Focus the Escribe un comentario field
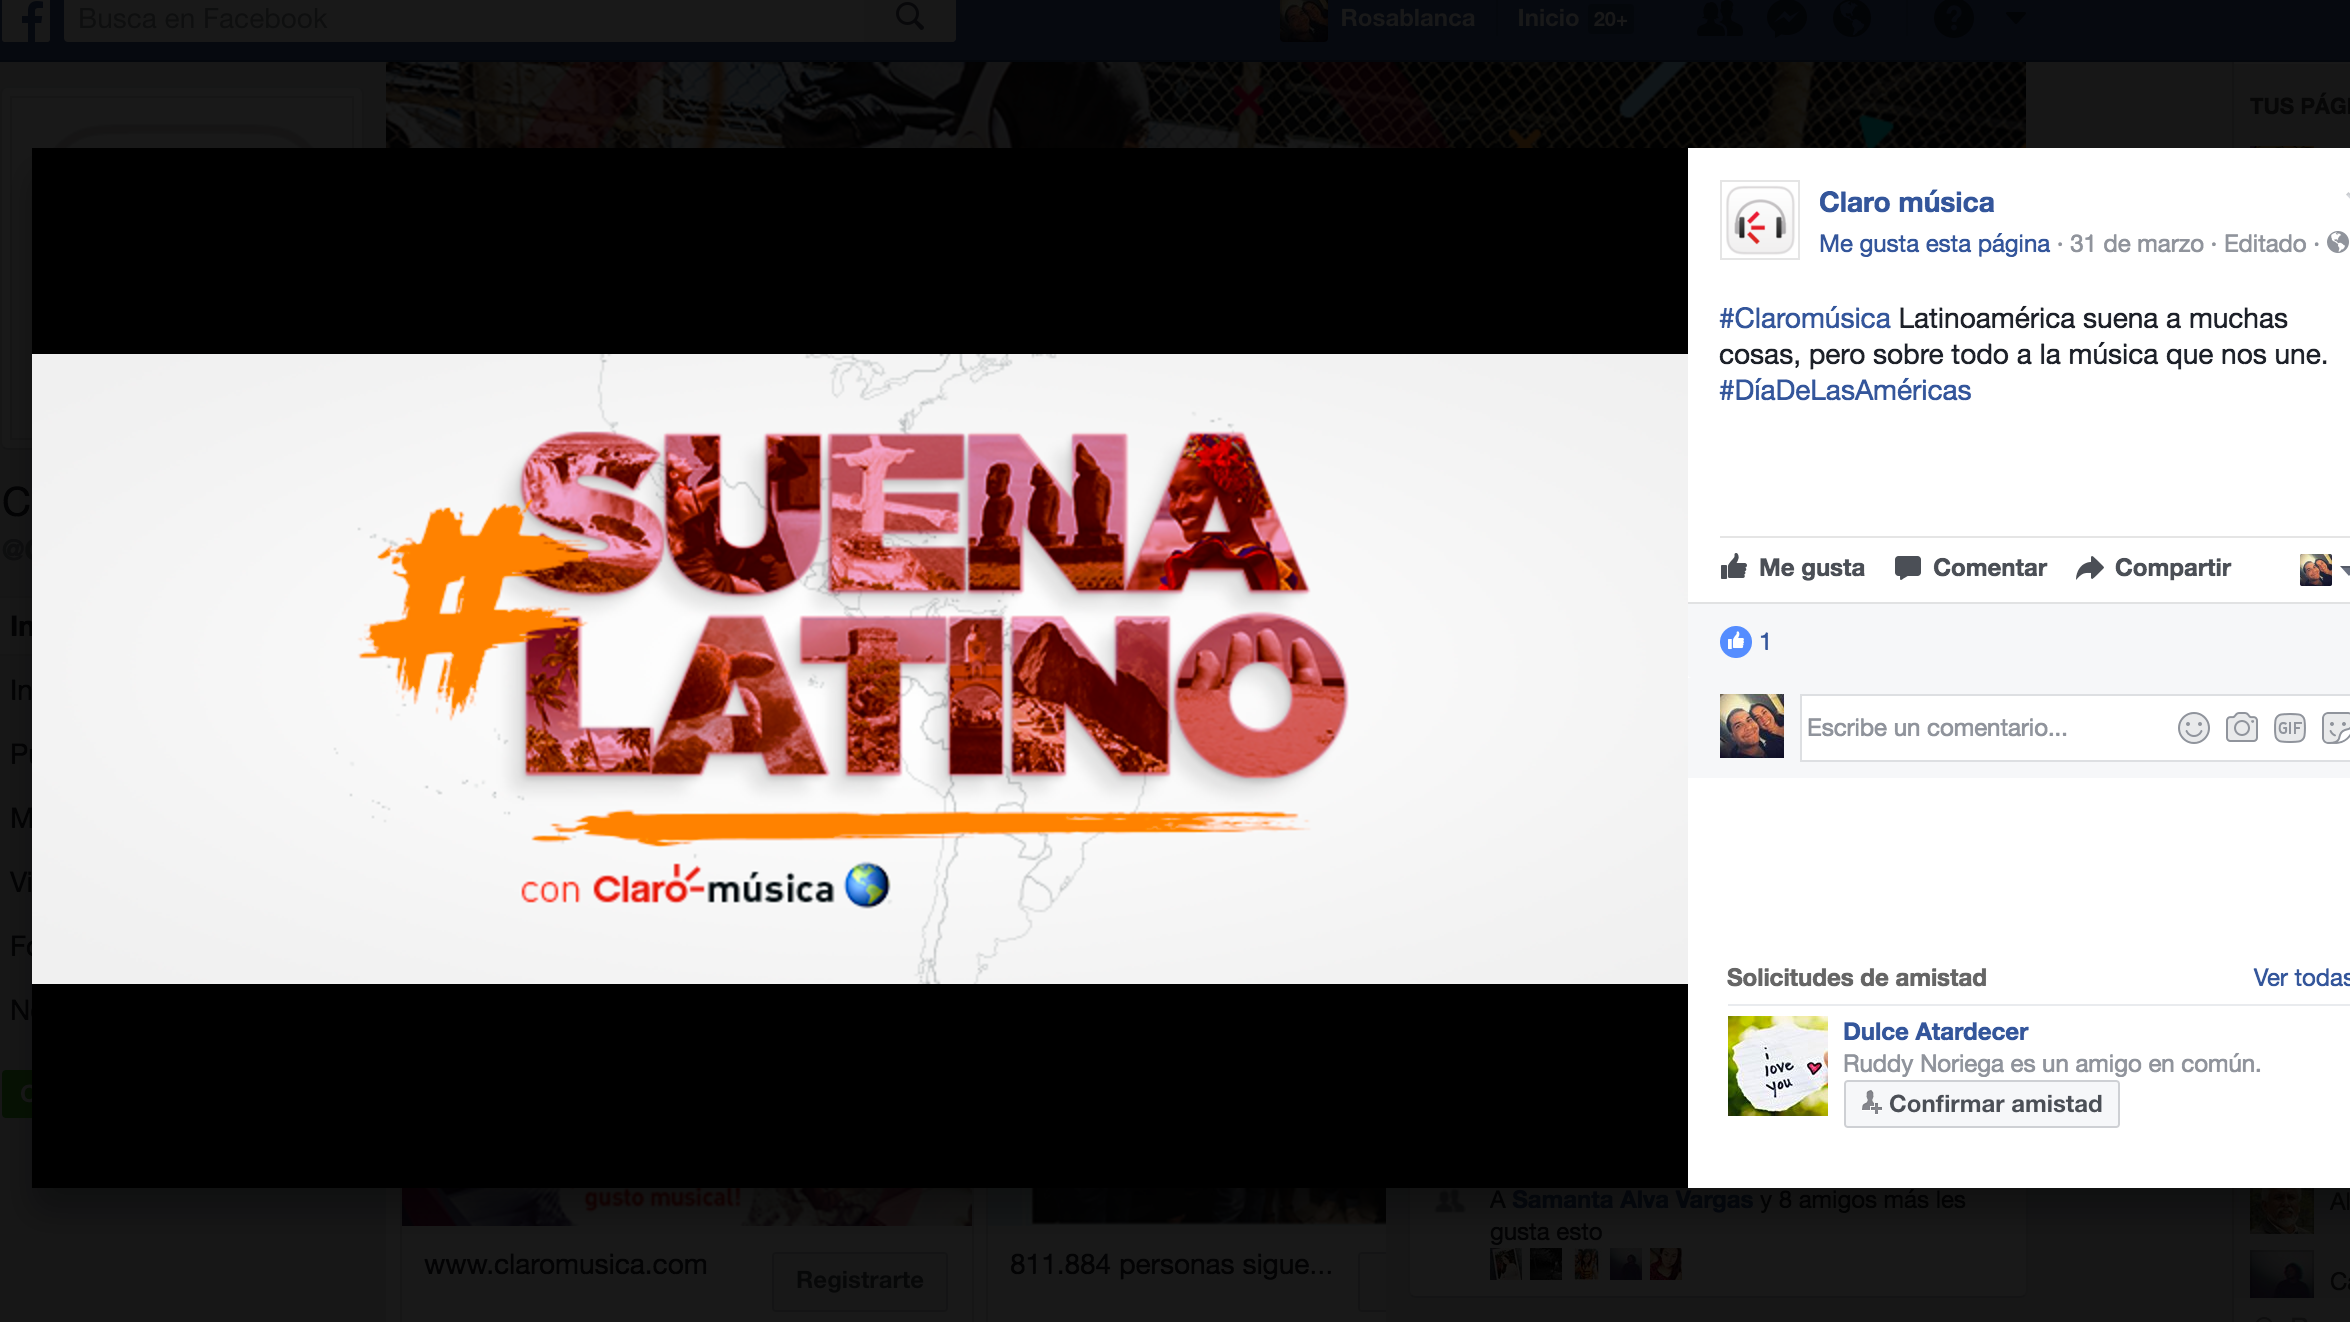This screenshot has height=1322, width=2350. 1985,728
